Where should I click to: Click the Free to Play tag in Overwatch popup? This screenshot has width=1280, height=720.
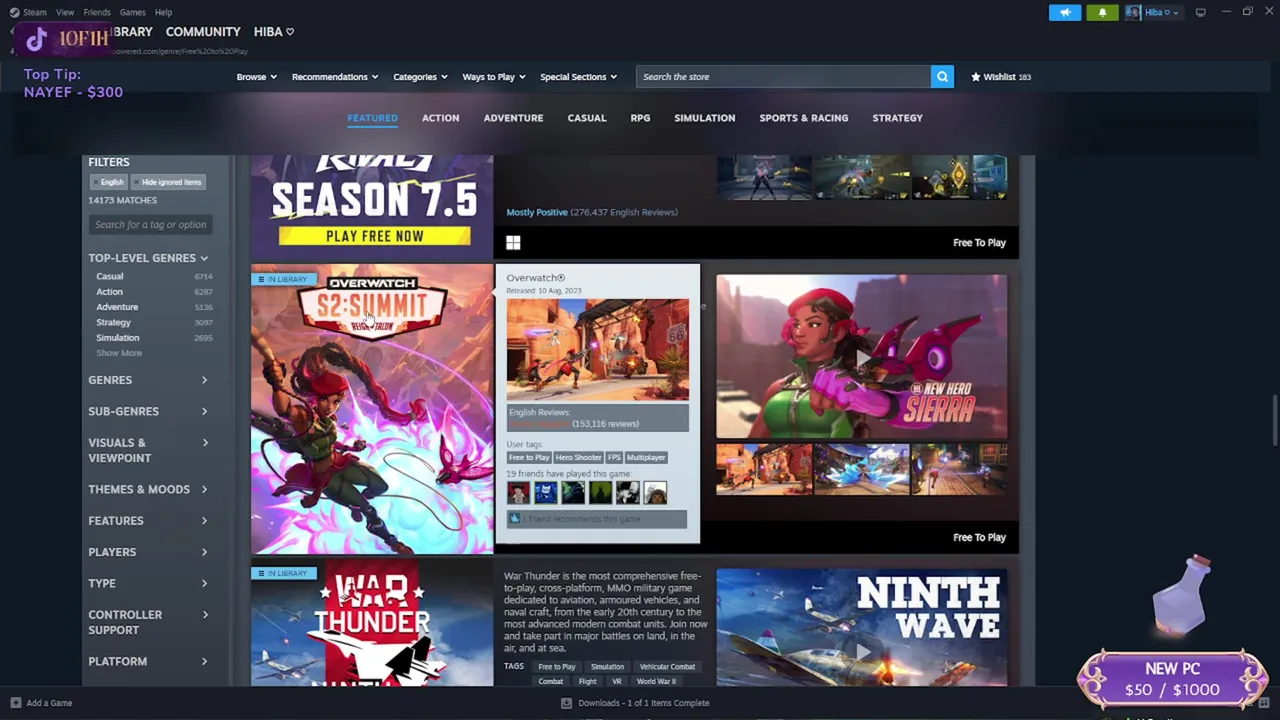coord(529,457)
